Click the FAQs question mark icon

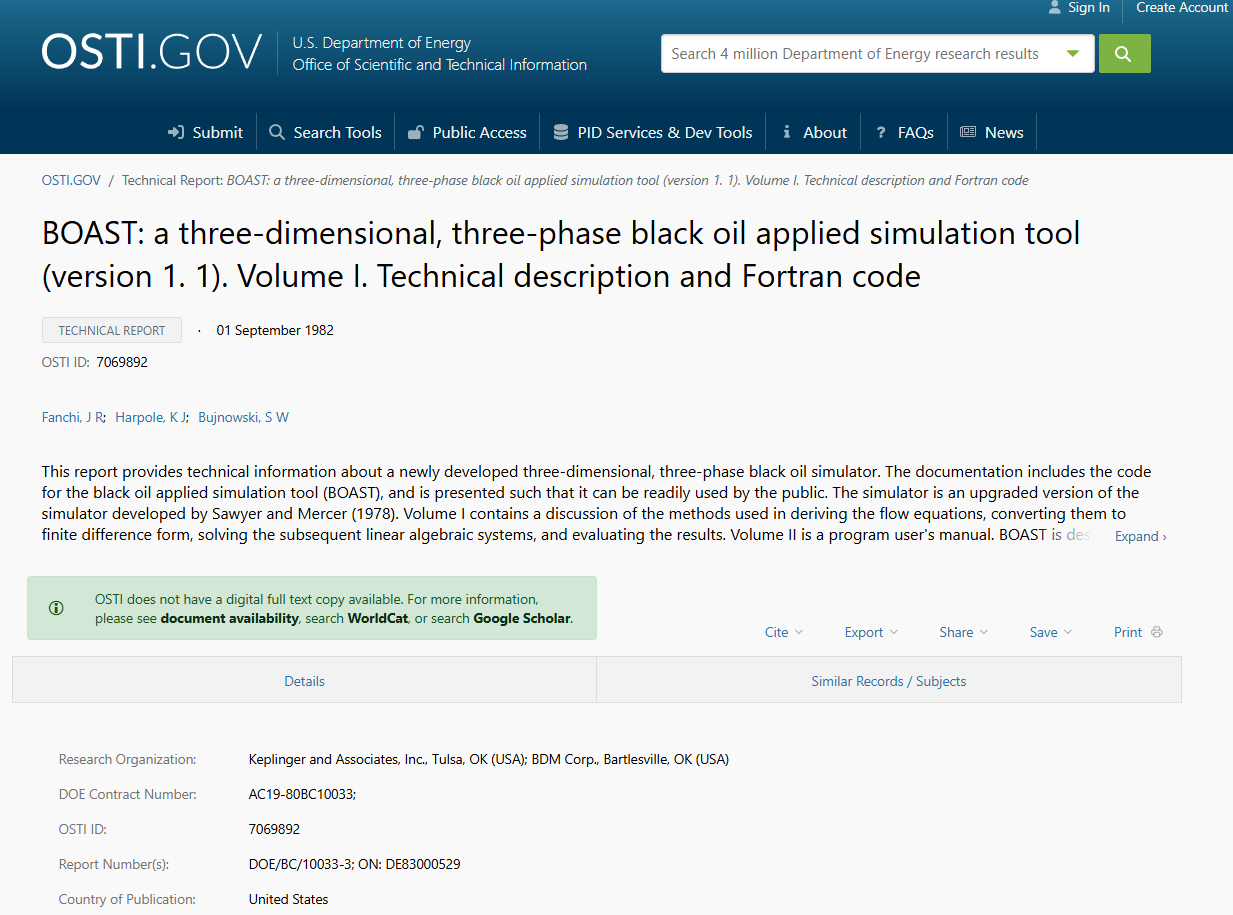click(x=881, y=133)
